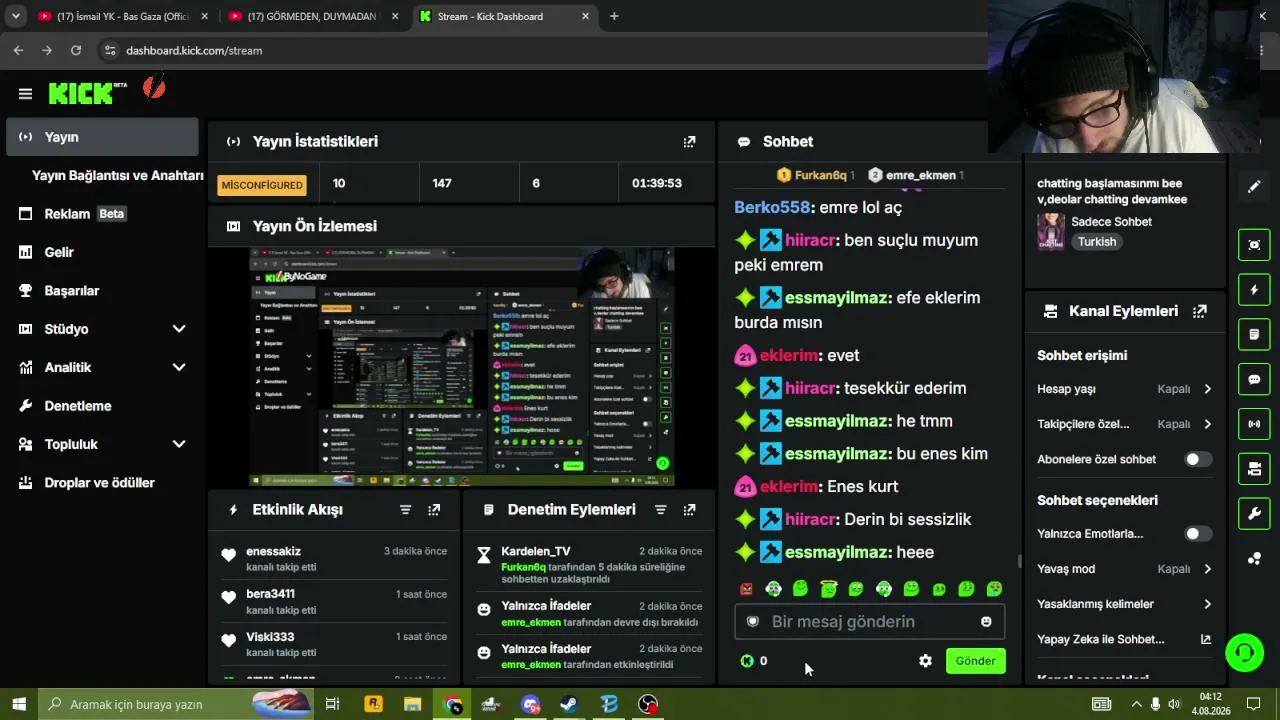Pop out the Kanal Eylemleri panel

coord(1200,311)
